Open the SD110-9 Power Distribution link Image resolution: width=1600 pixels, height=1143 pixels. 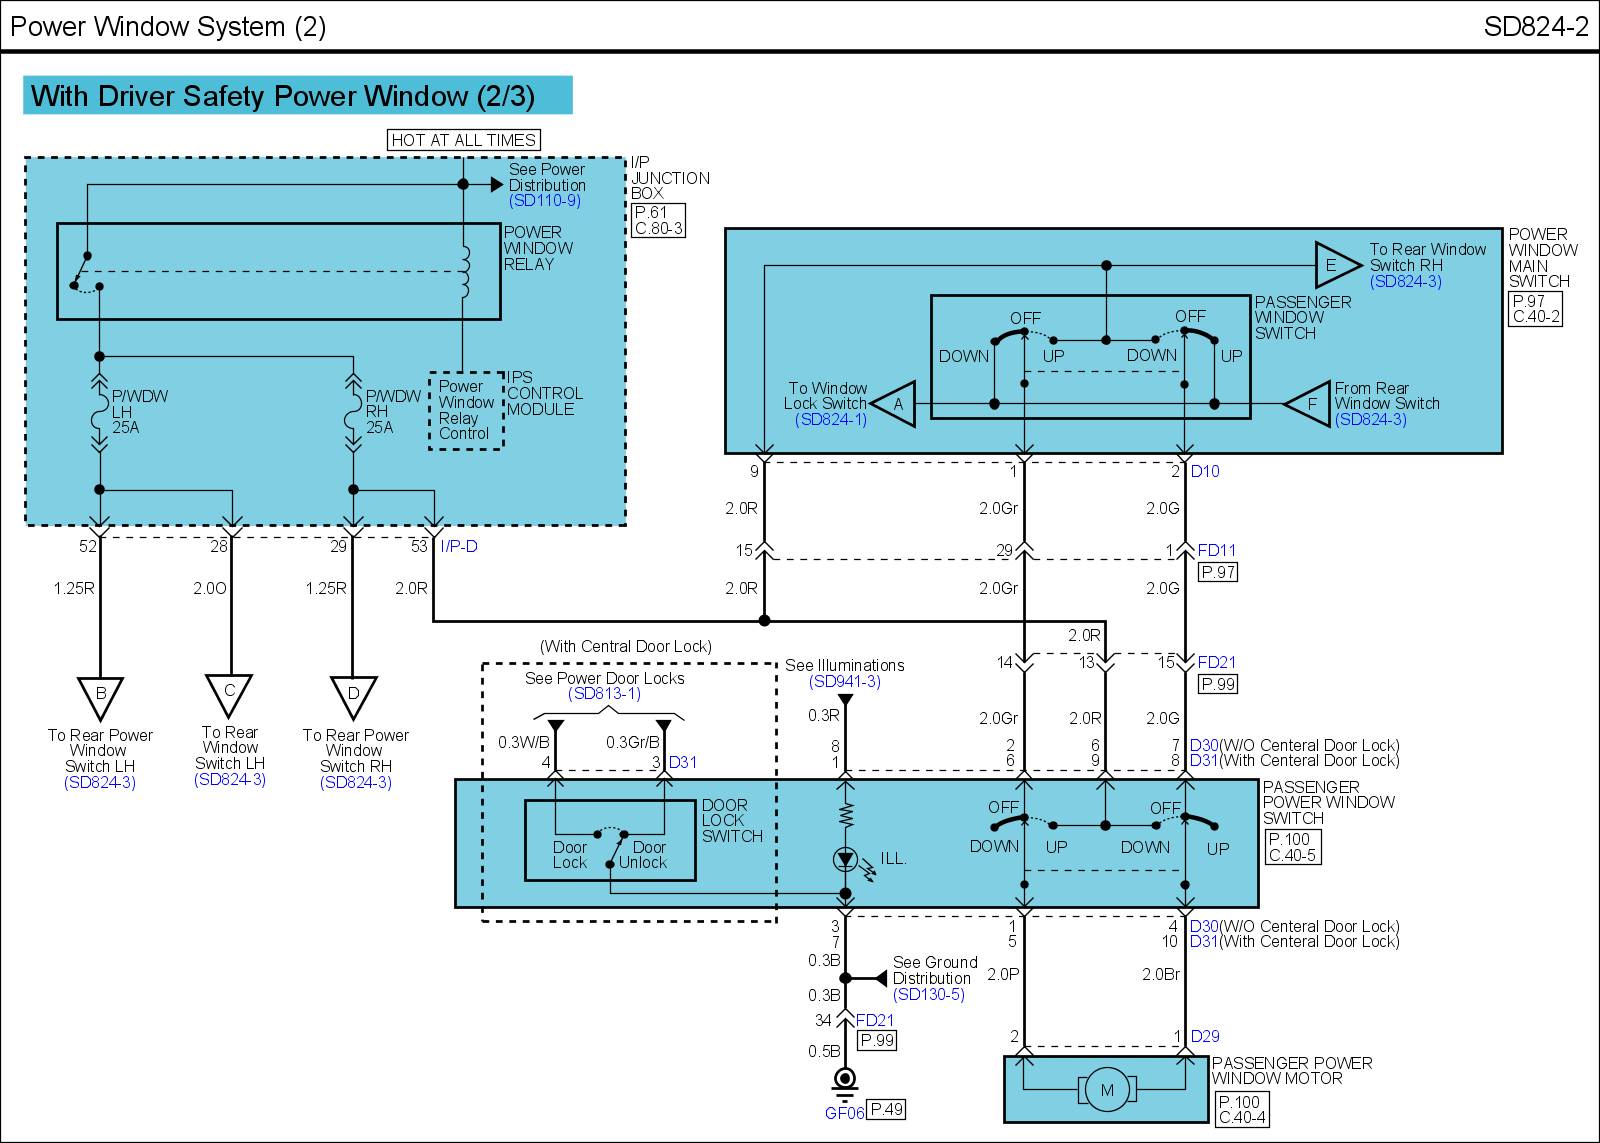544,201
